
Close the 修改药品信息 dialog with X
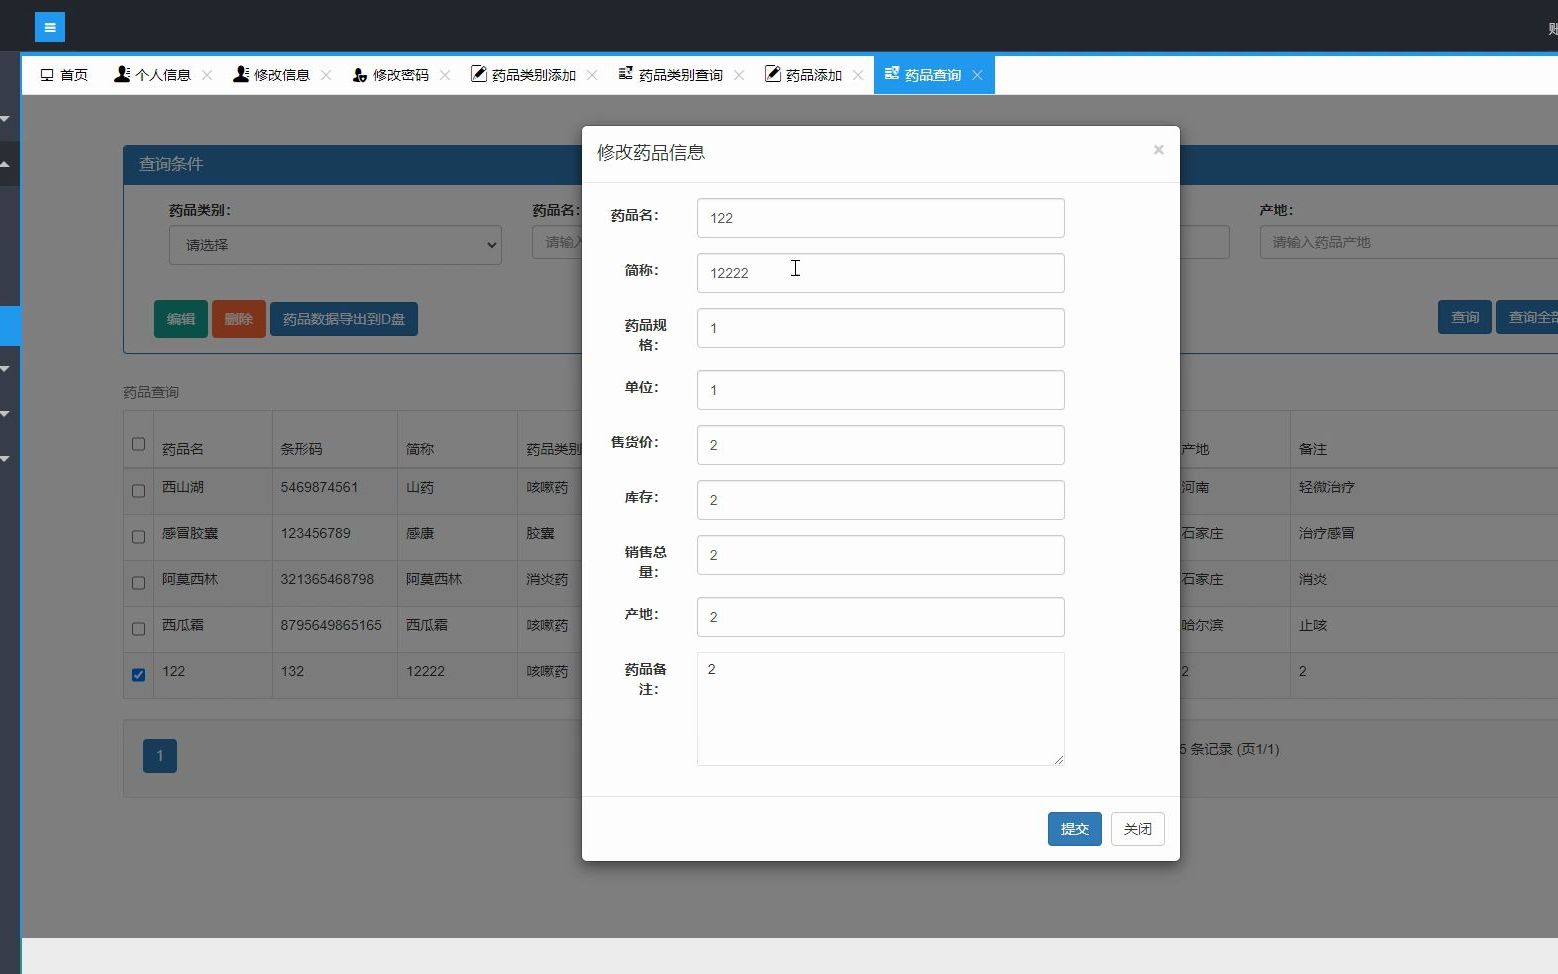click(1158, 150)
